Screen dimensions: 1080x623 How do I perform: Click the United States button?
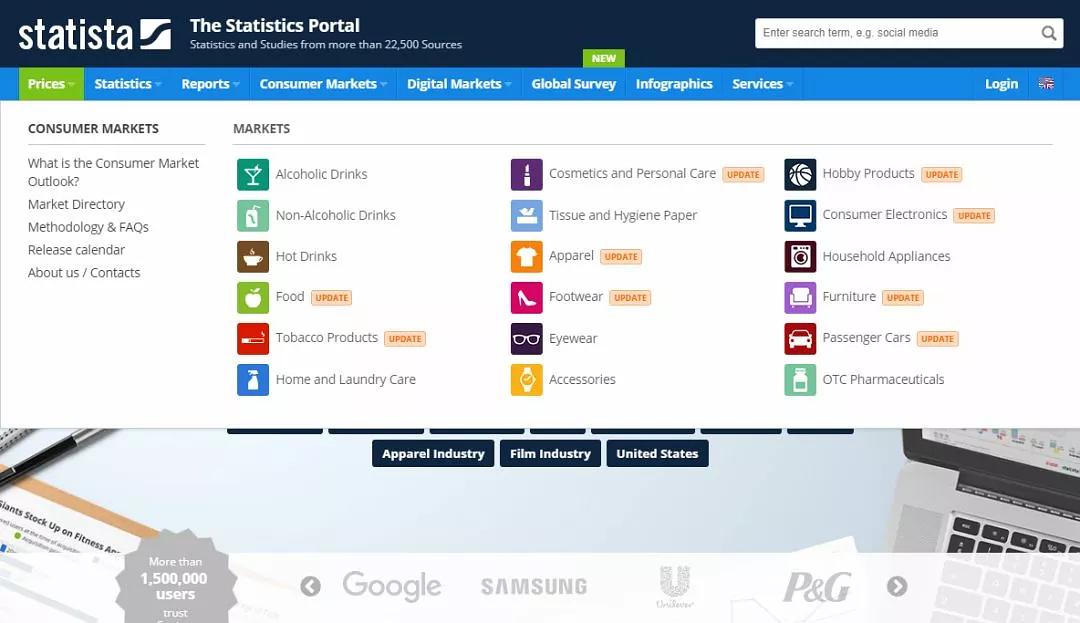[657, 454]
